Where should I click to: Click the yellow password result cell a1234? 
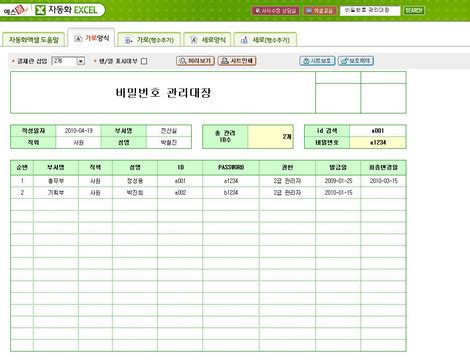378,142
